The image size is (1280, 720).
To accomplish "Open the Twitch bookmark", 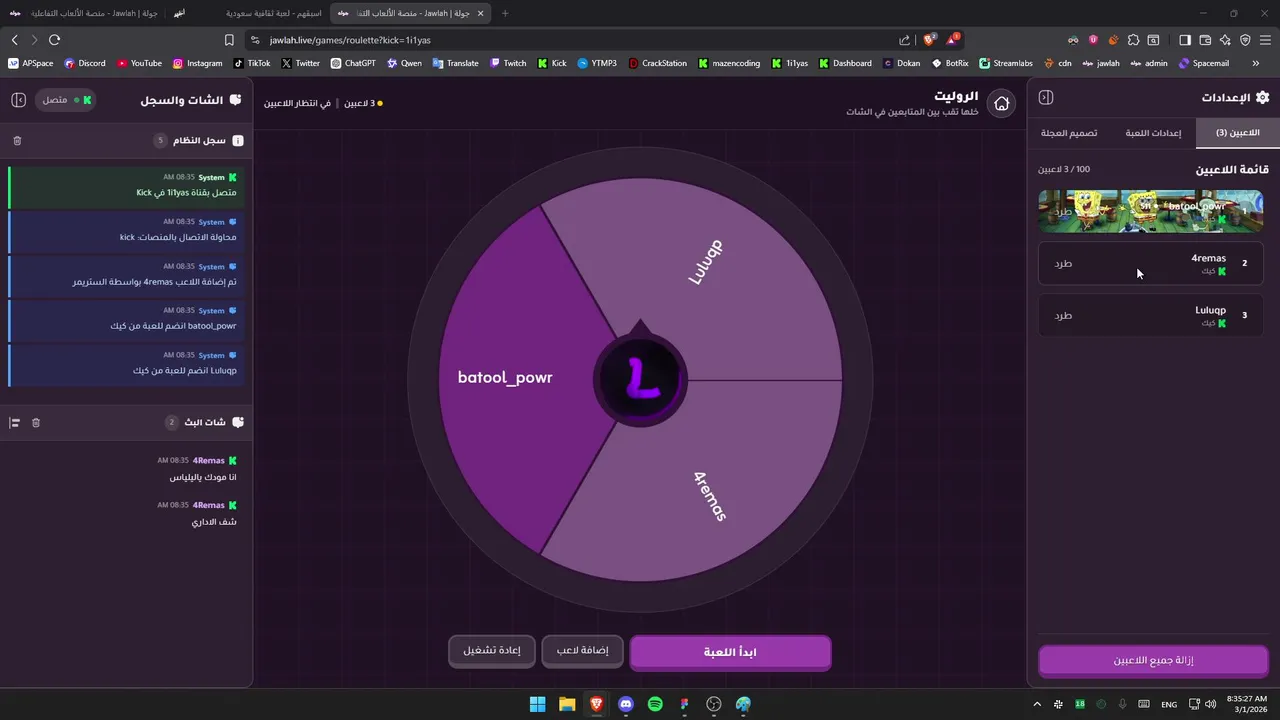I will pyautogui.click(x=507, y=63).
